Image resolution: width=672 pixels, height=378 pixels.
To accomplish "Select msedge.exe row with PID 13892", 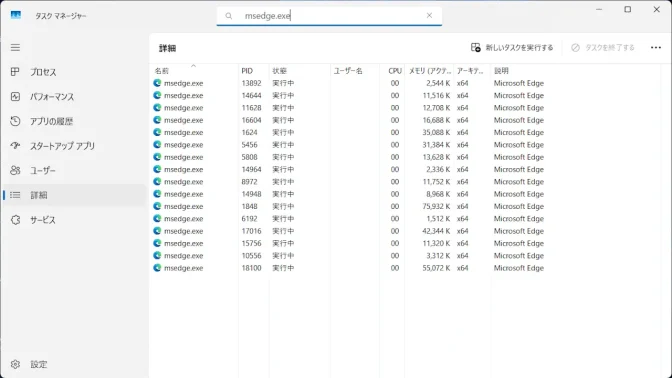I will click(x=405, y=83).
